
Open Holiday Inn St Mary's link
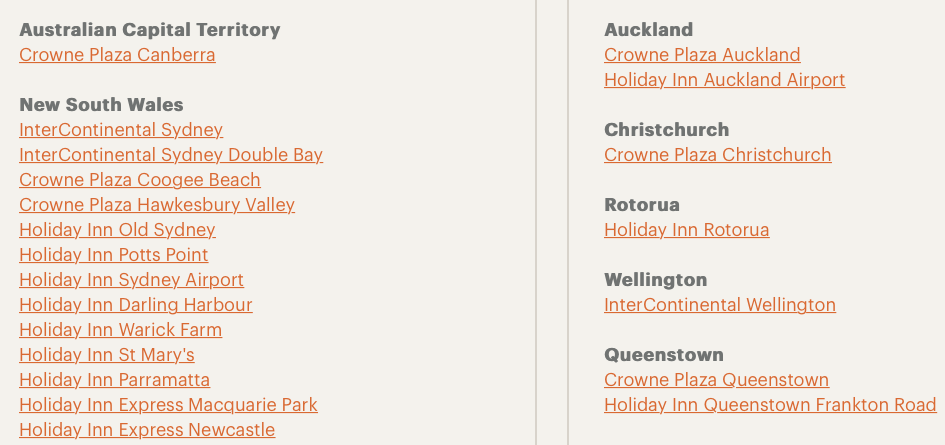point(107,355)
